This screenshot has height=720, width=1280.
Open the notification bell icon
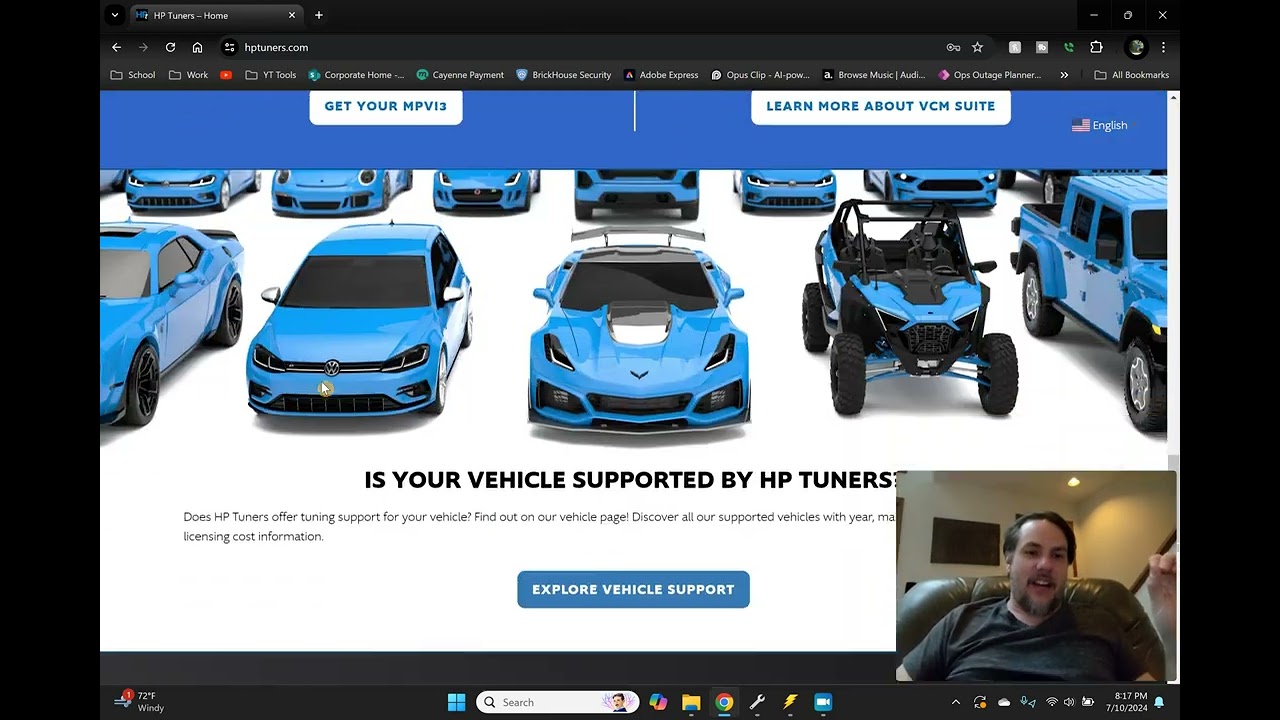[1160, 702]
